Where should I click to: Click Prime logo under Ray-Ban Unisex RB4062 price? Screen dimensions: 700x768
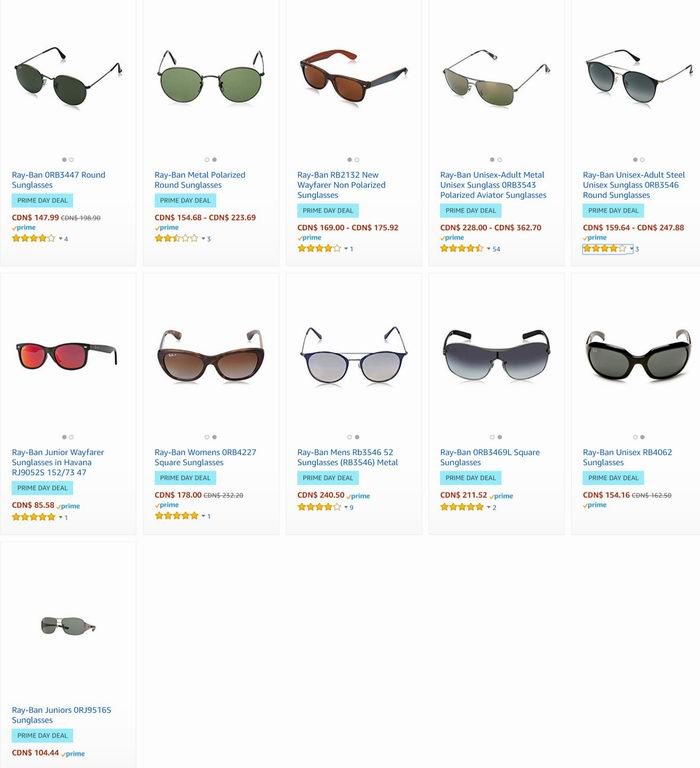click(x=595, y=505)
